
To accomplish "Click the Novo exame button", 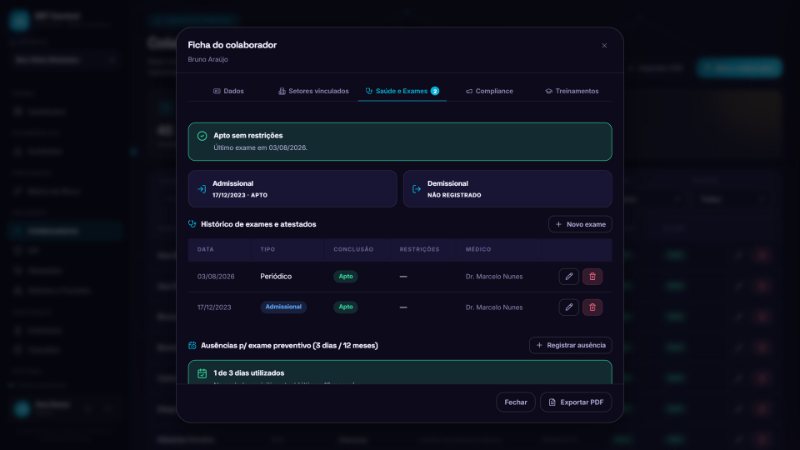I will [x=580, y=224].
